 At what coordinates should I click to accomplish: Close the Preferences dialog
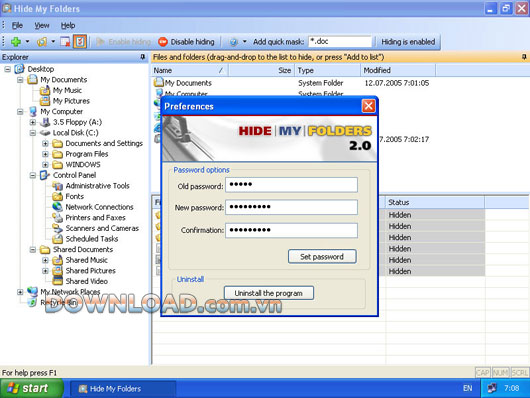coord(368,106)
